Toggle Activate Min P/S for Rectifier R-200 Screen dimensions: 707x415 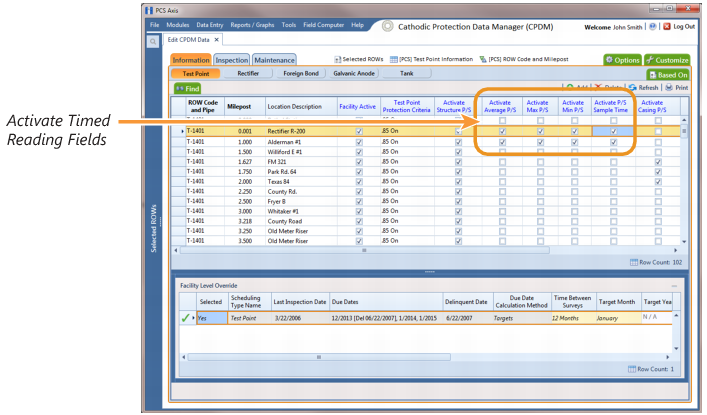574,131
